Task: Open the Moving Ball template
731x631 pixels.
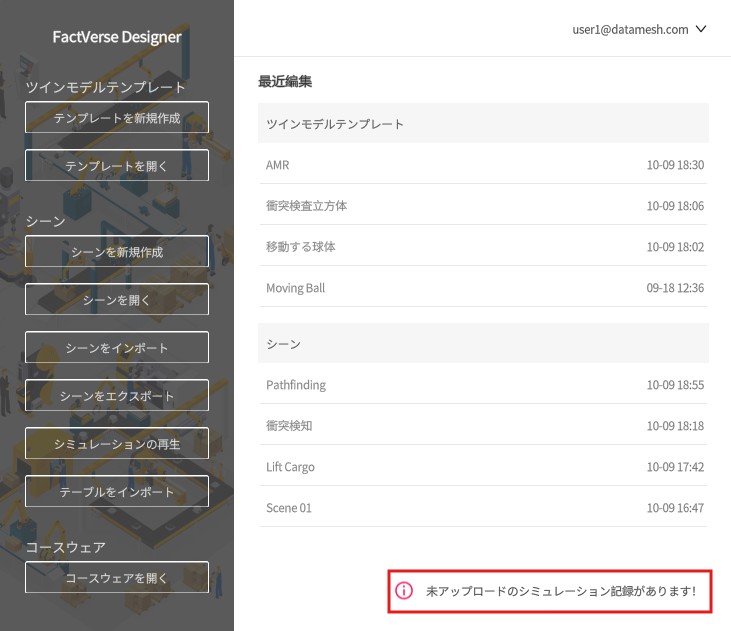Action: click(x=483, y=287)
